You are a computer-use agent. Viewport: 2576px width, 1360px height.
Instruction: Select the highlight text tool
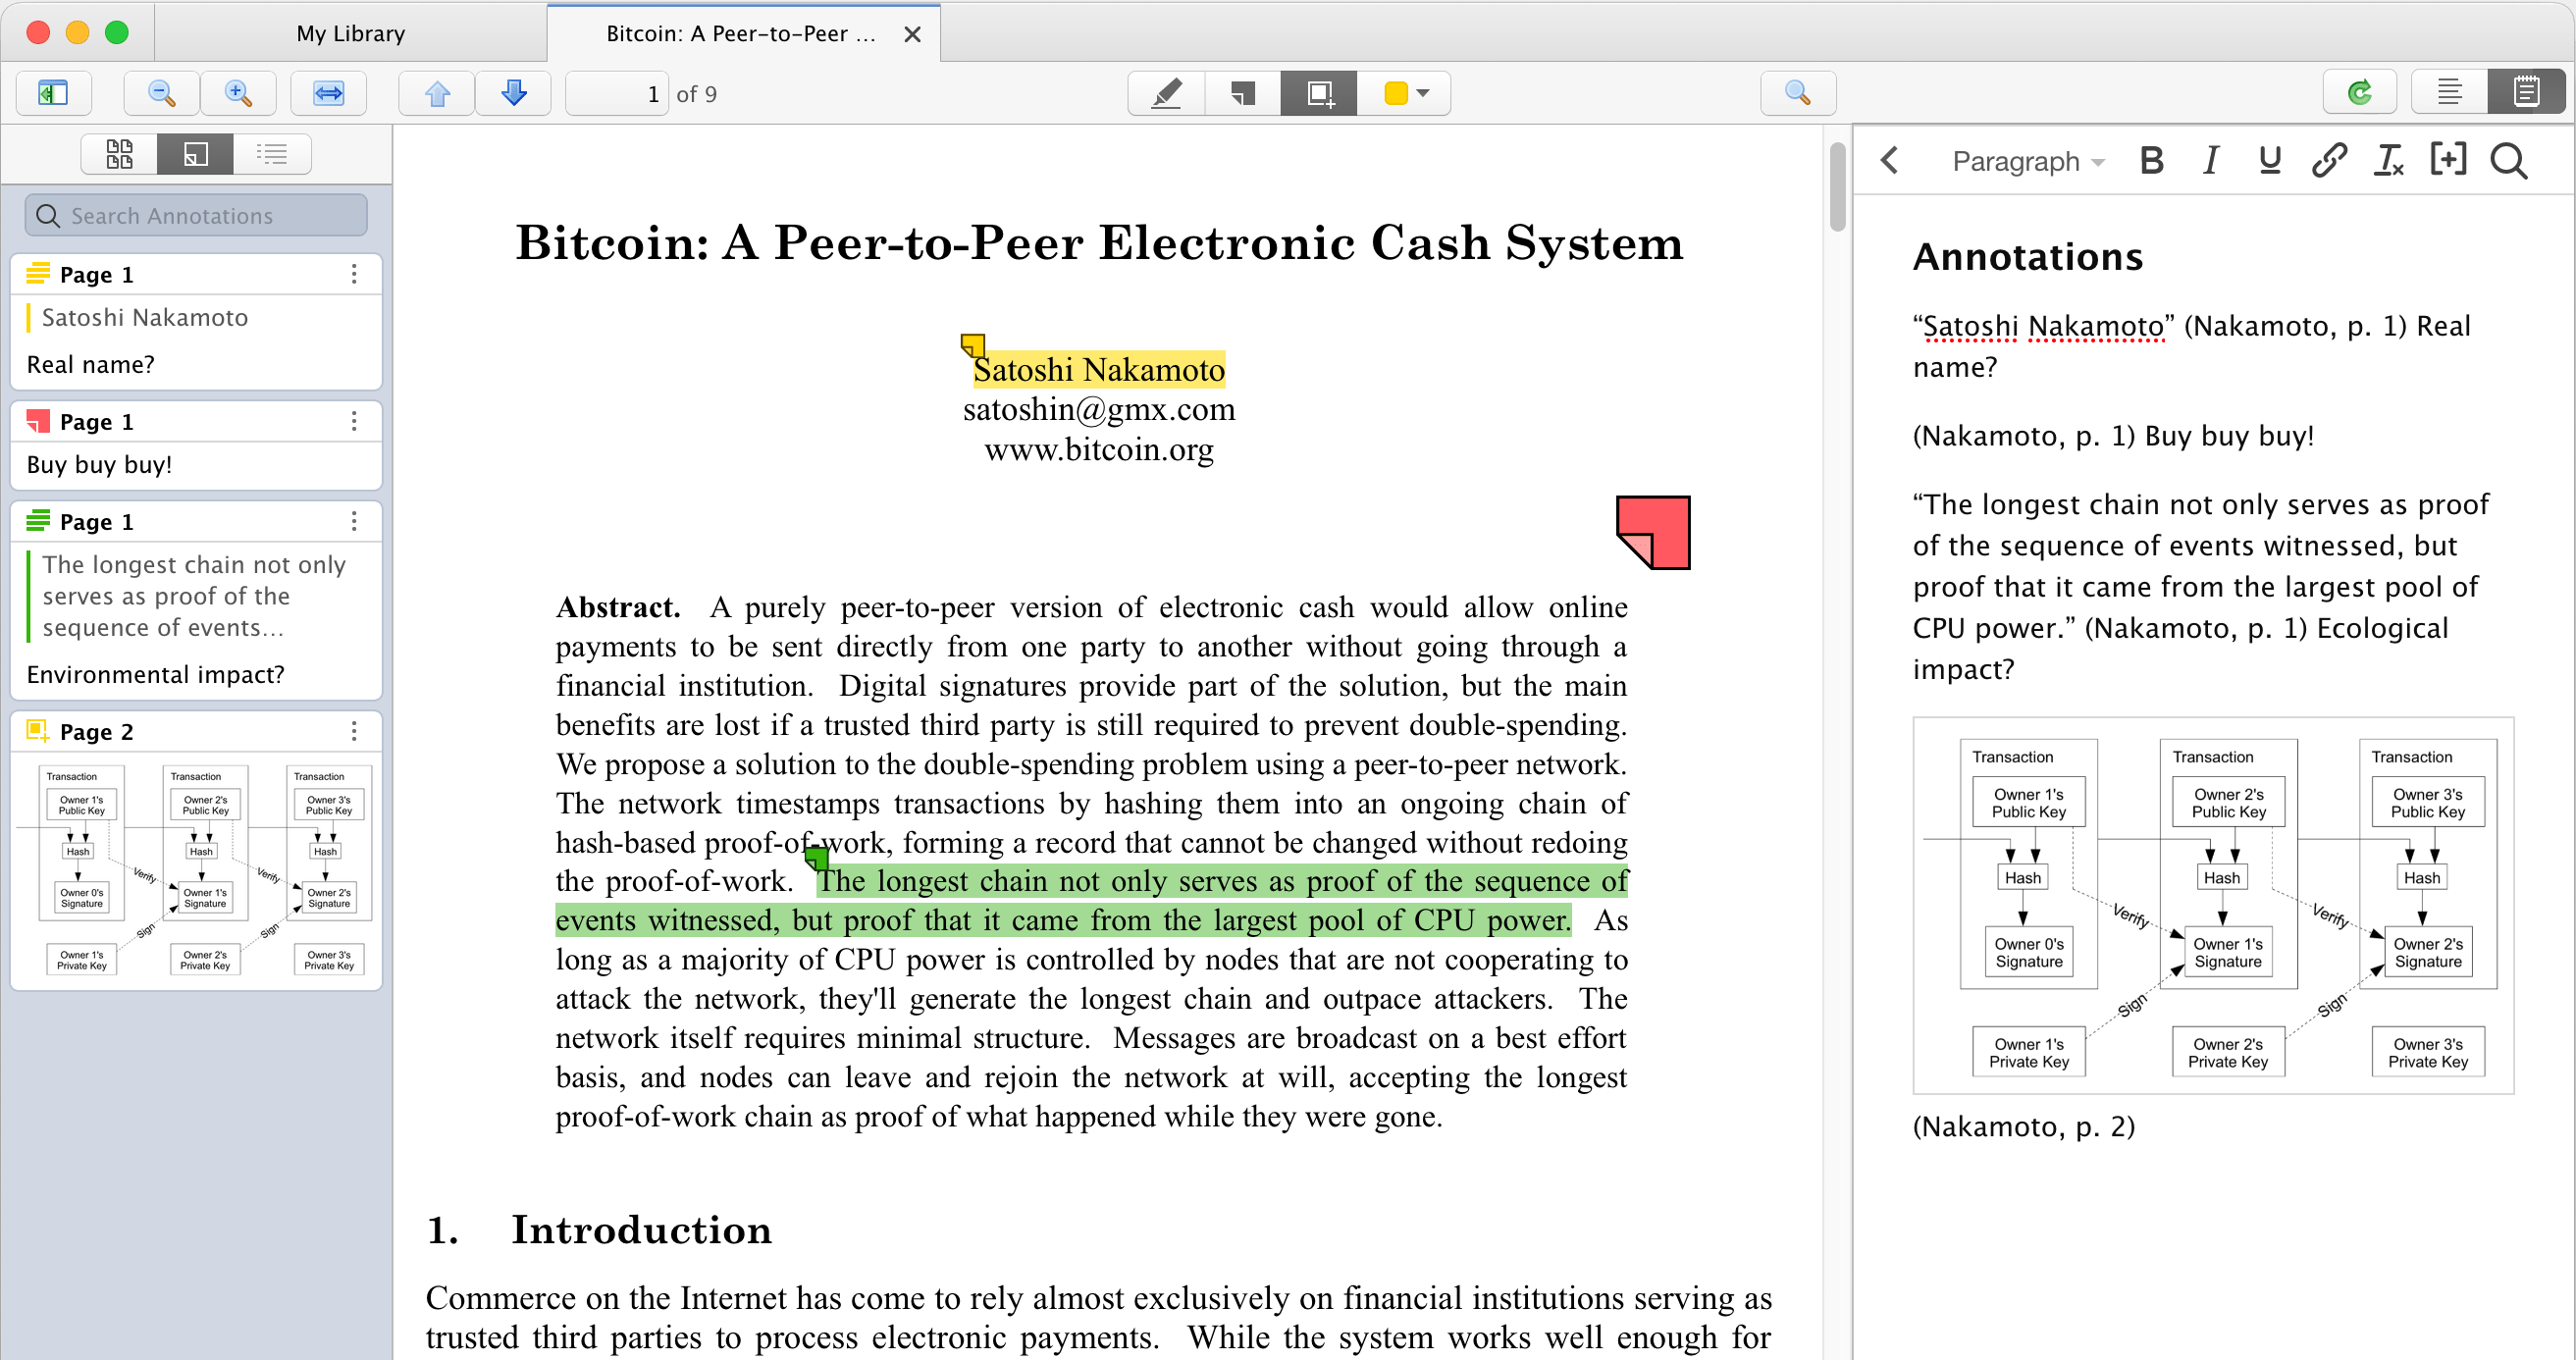[1165, 93]
